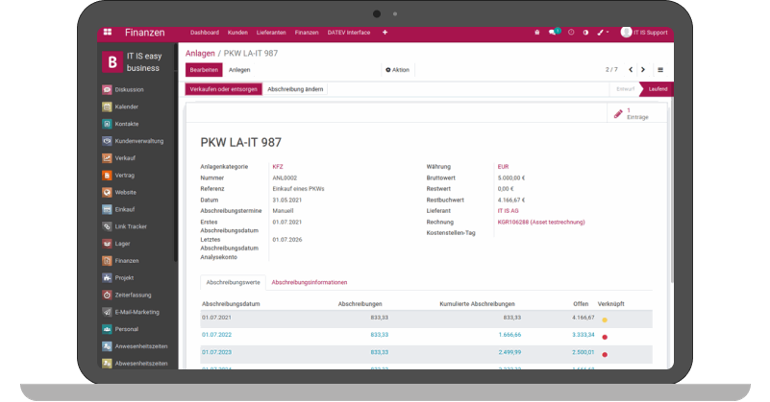This screenshot has height=402, width=770.
Task: Click the Link Tracker sidebar icon
Action: (107, 226)
